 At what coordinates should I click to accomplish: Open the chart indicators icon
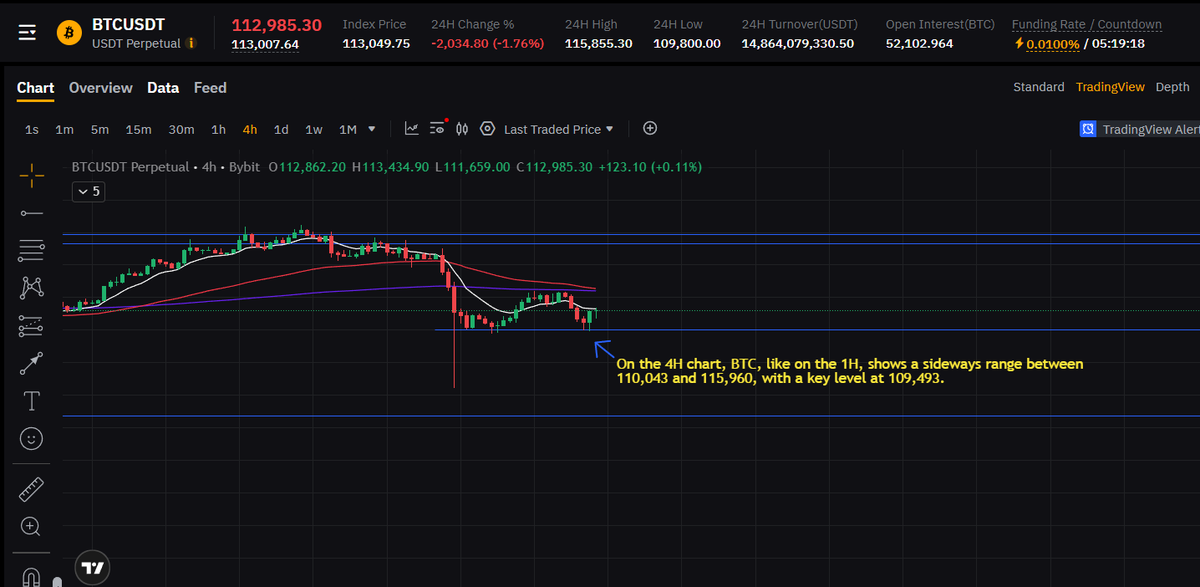tap(411, 128)
